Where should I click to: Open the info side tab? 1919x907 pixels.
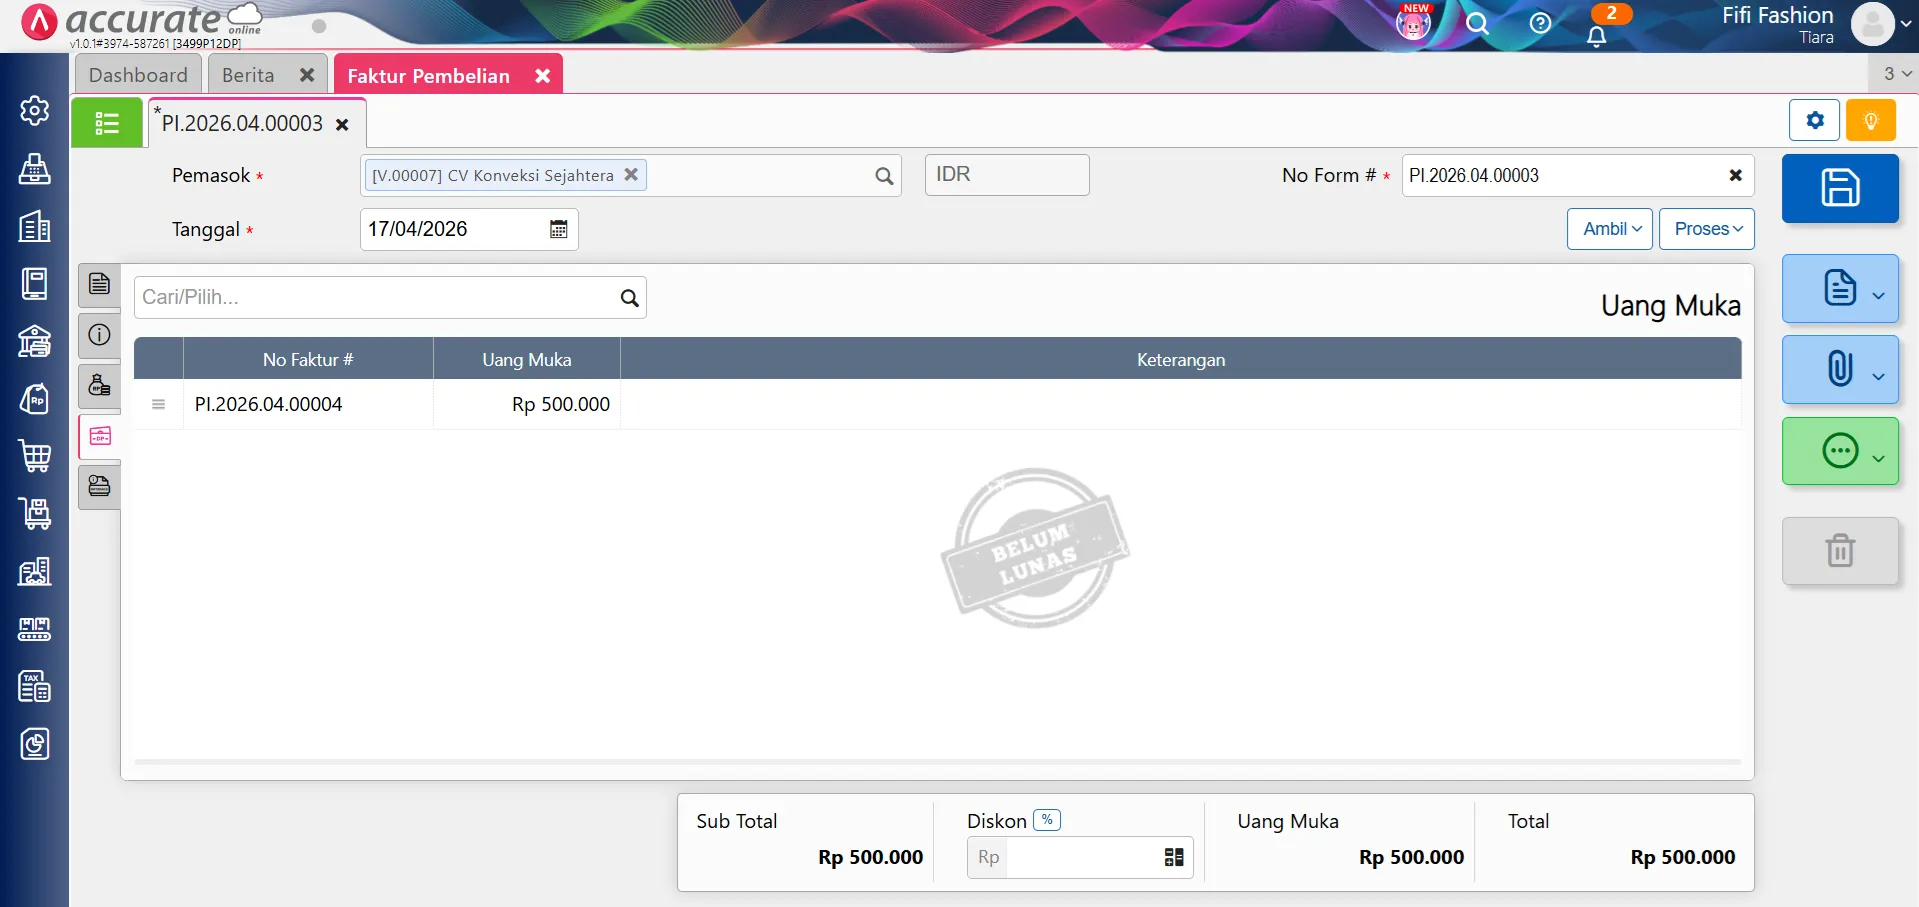pos(99,335)
